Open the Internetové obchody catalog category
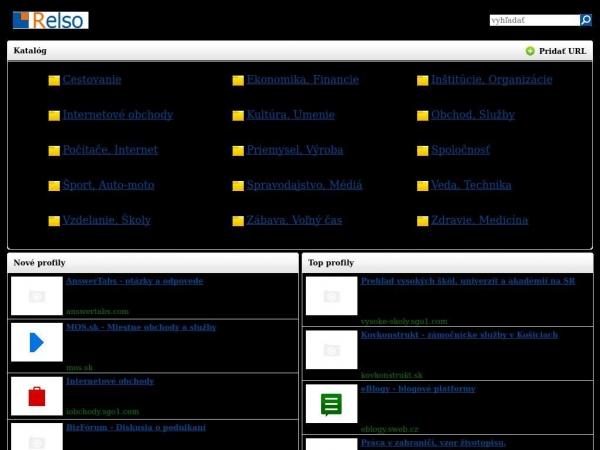 click(x=118, y=115)
